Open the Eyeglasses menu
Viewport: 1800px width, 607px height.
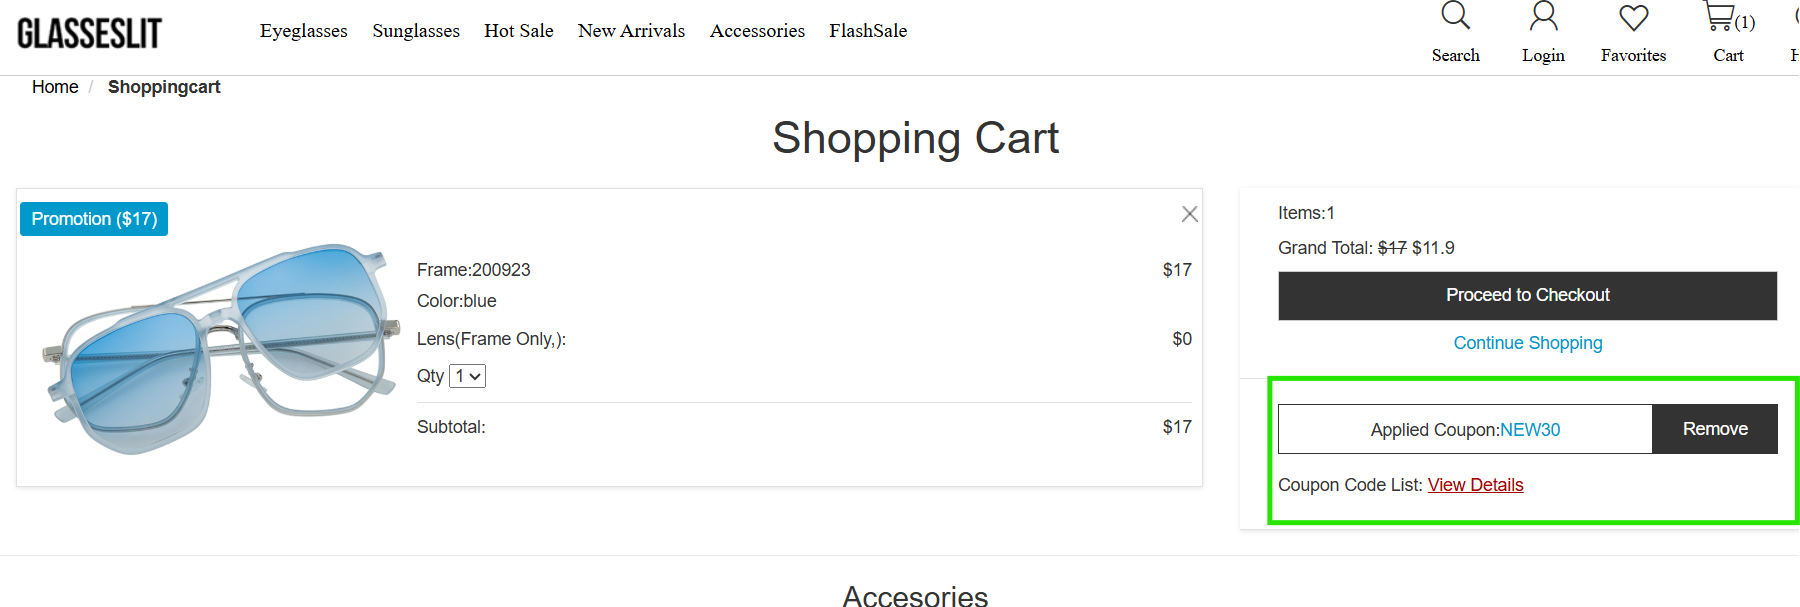(303, 30)
